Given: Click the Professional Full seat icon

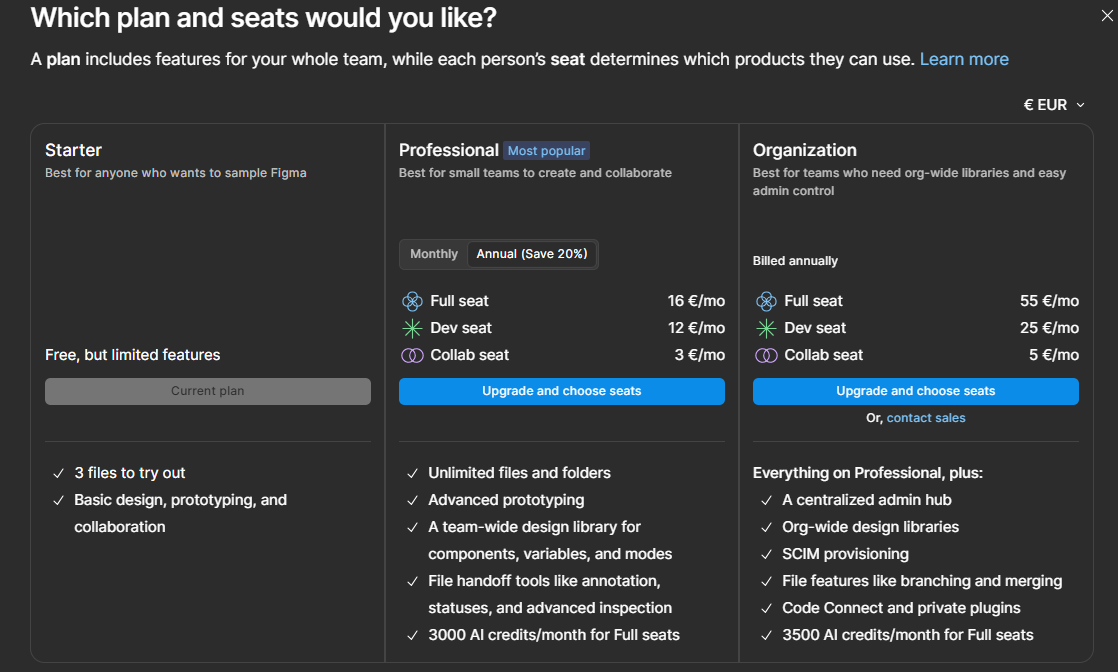Looking at the screenshot, I should click(412, 301).
